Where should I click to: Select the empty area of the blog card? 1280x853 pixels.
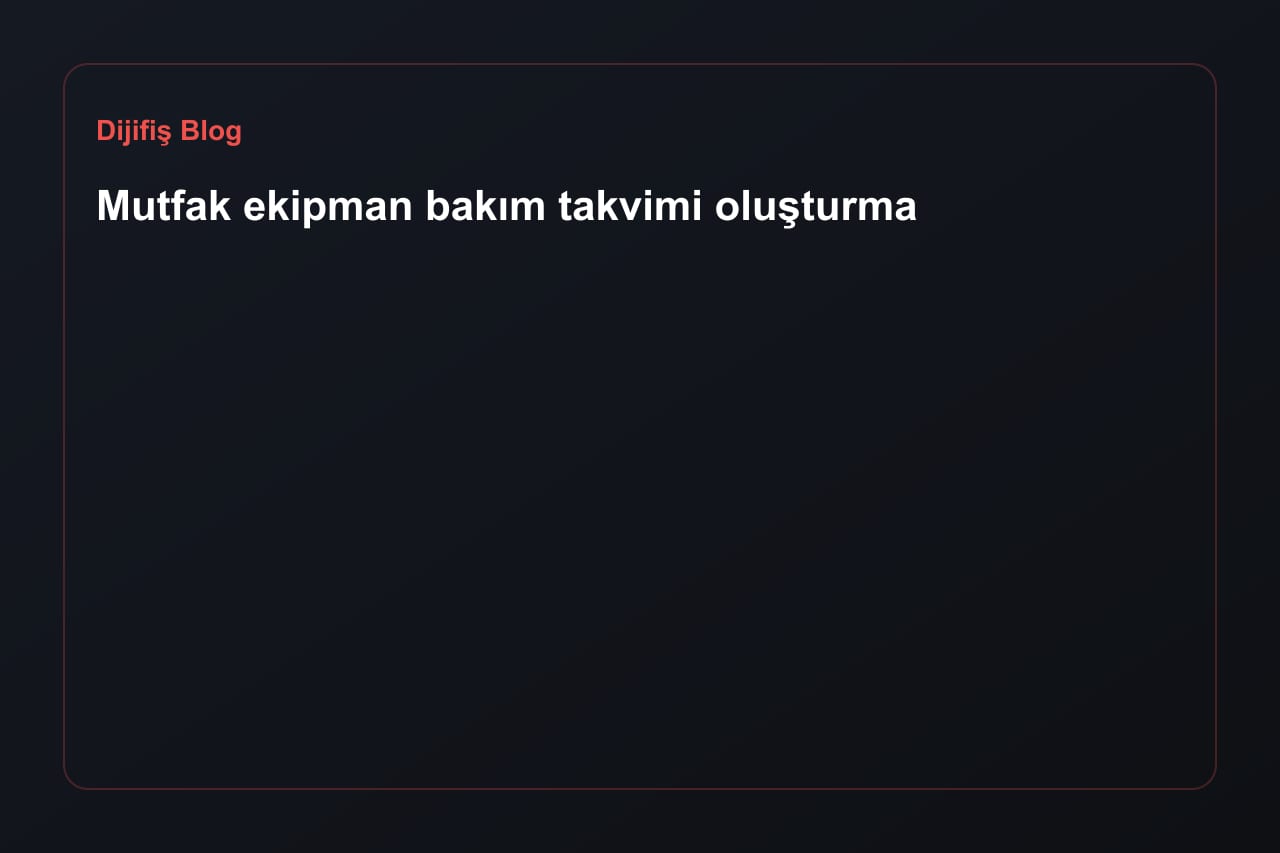point(640,500)
